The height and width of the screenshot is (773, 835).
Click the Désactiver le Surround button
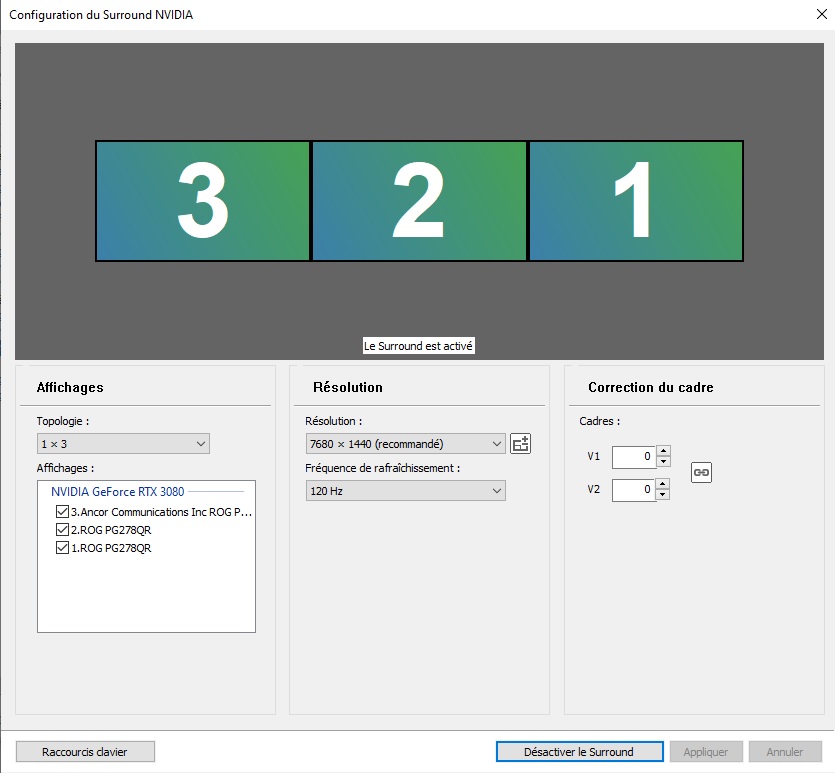coord(579,752)
